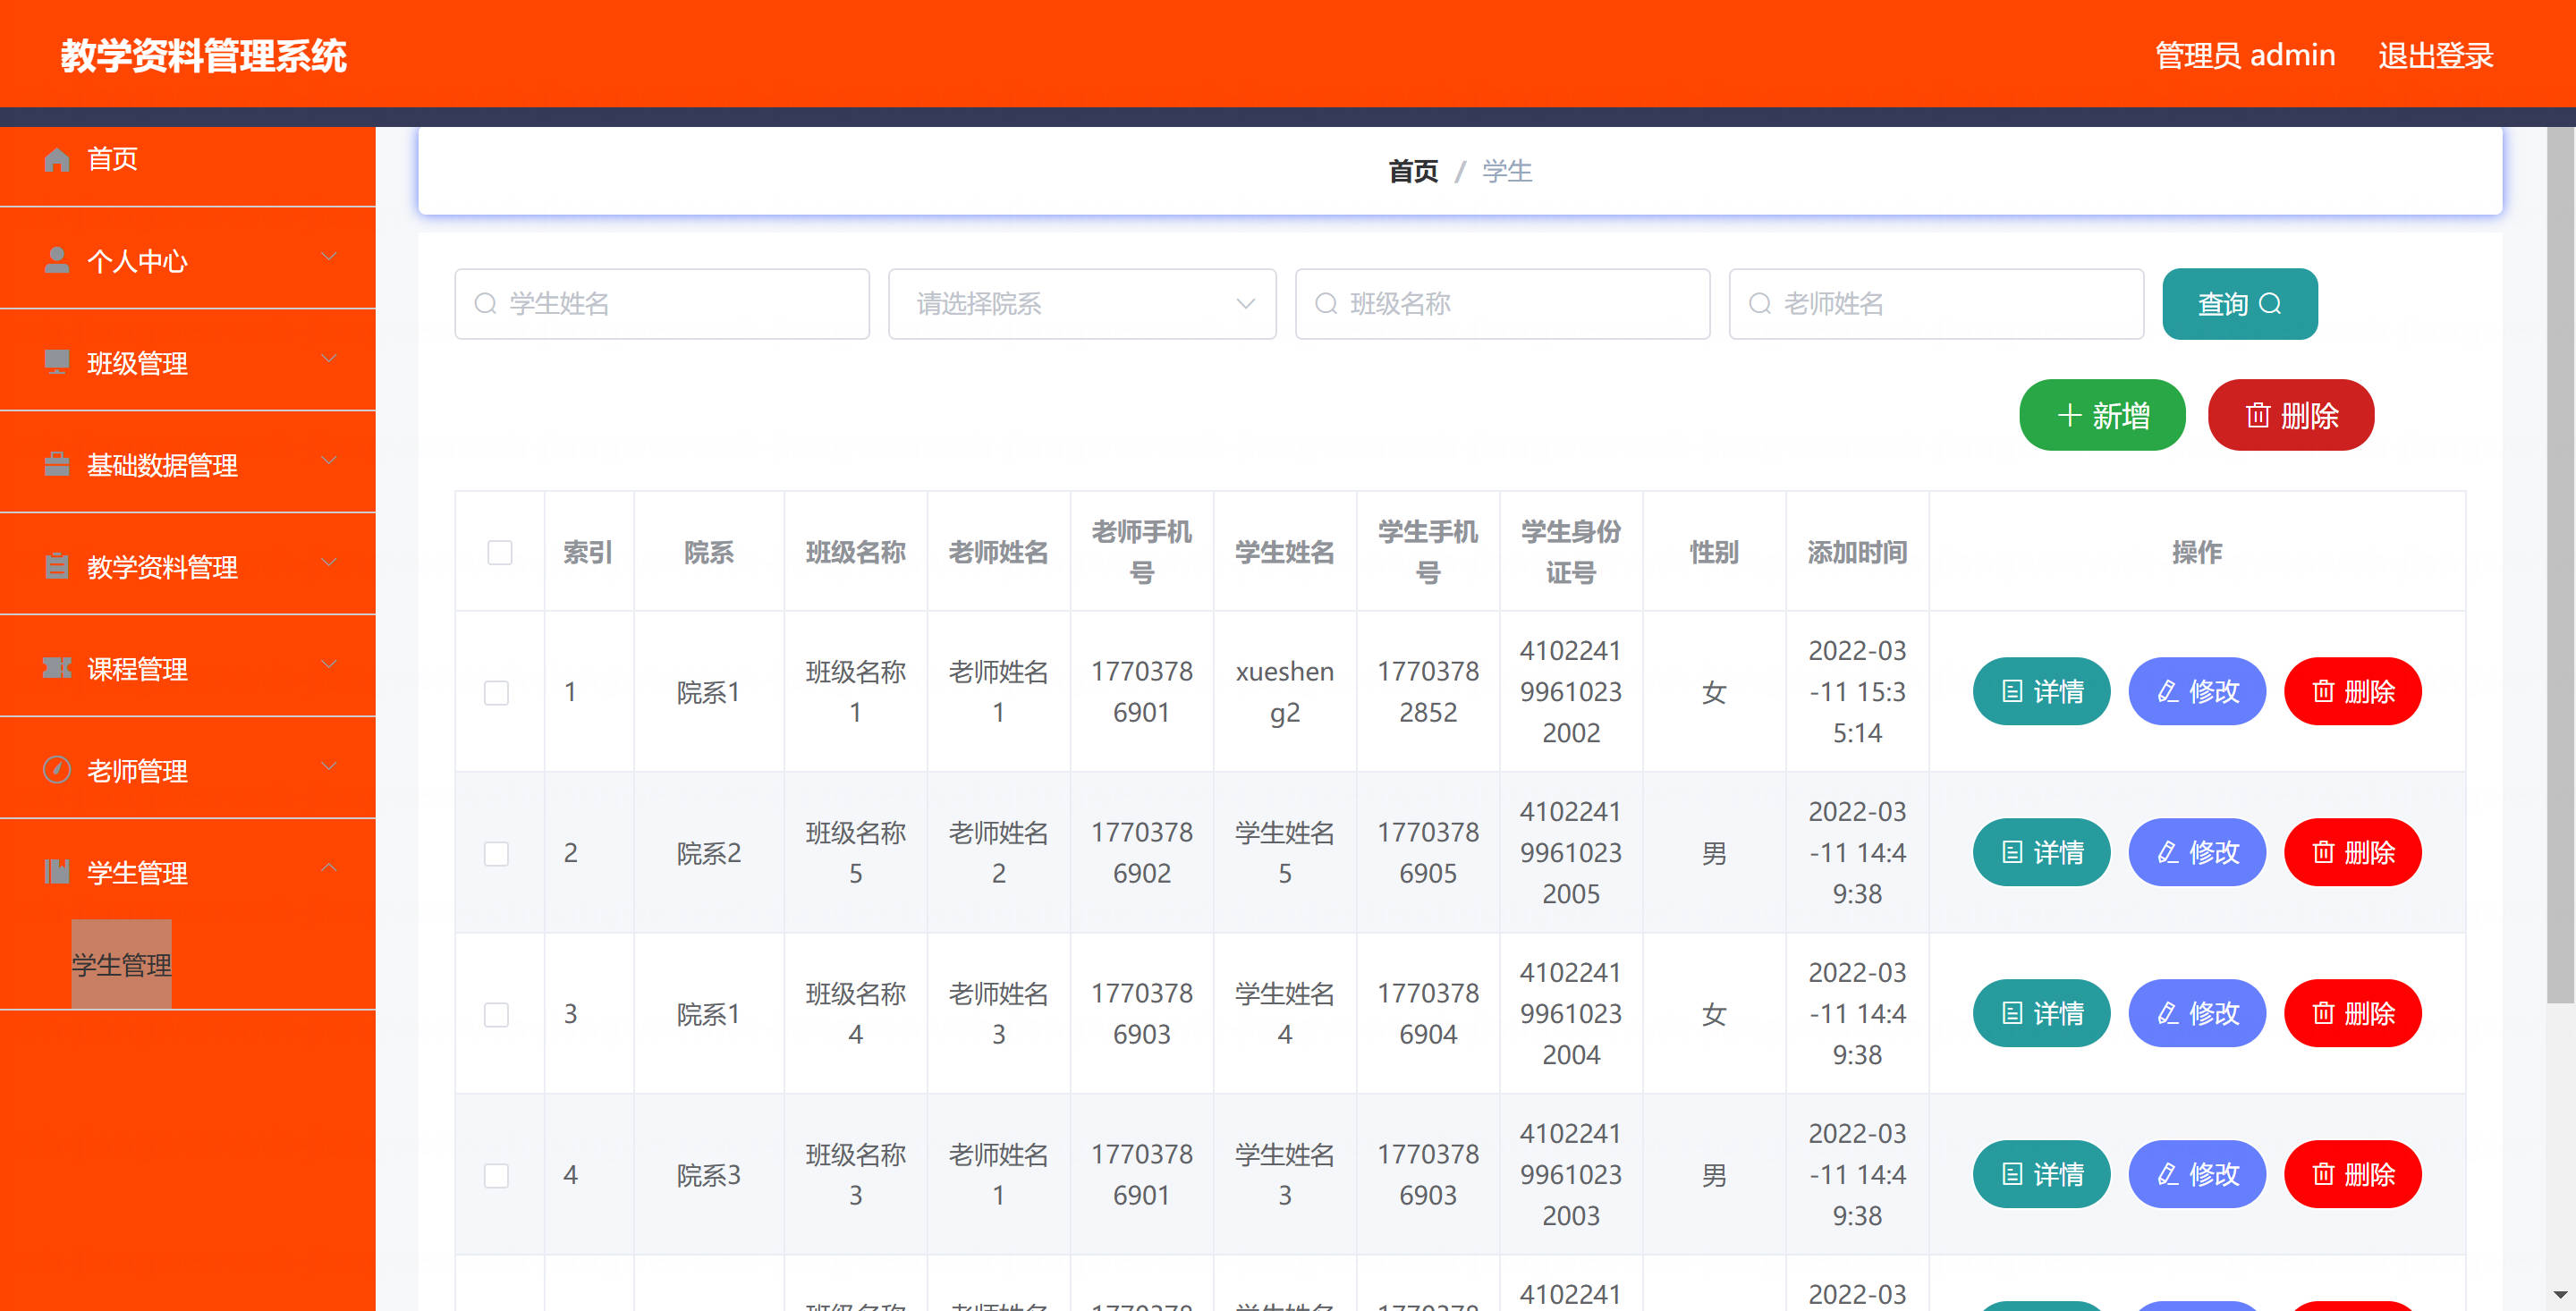2576x1311 pixels.
Task: Click the home icon beside 首页
Action: tap(57, 159)
